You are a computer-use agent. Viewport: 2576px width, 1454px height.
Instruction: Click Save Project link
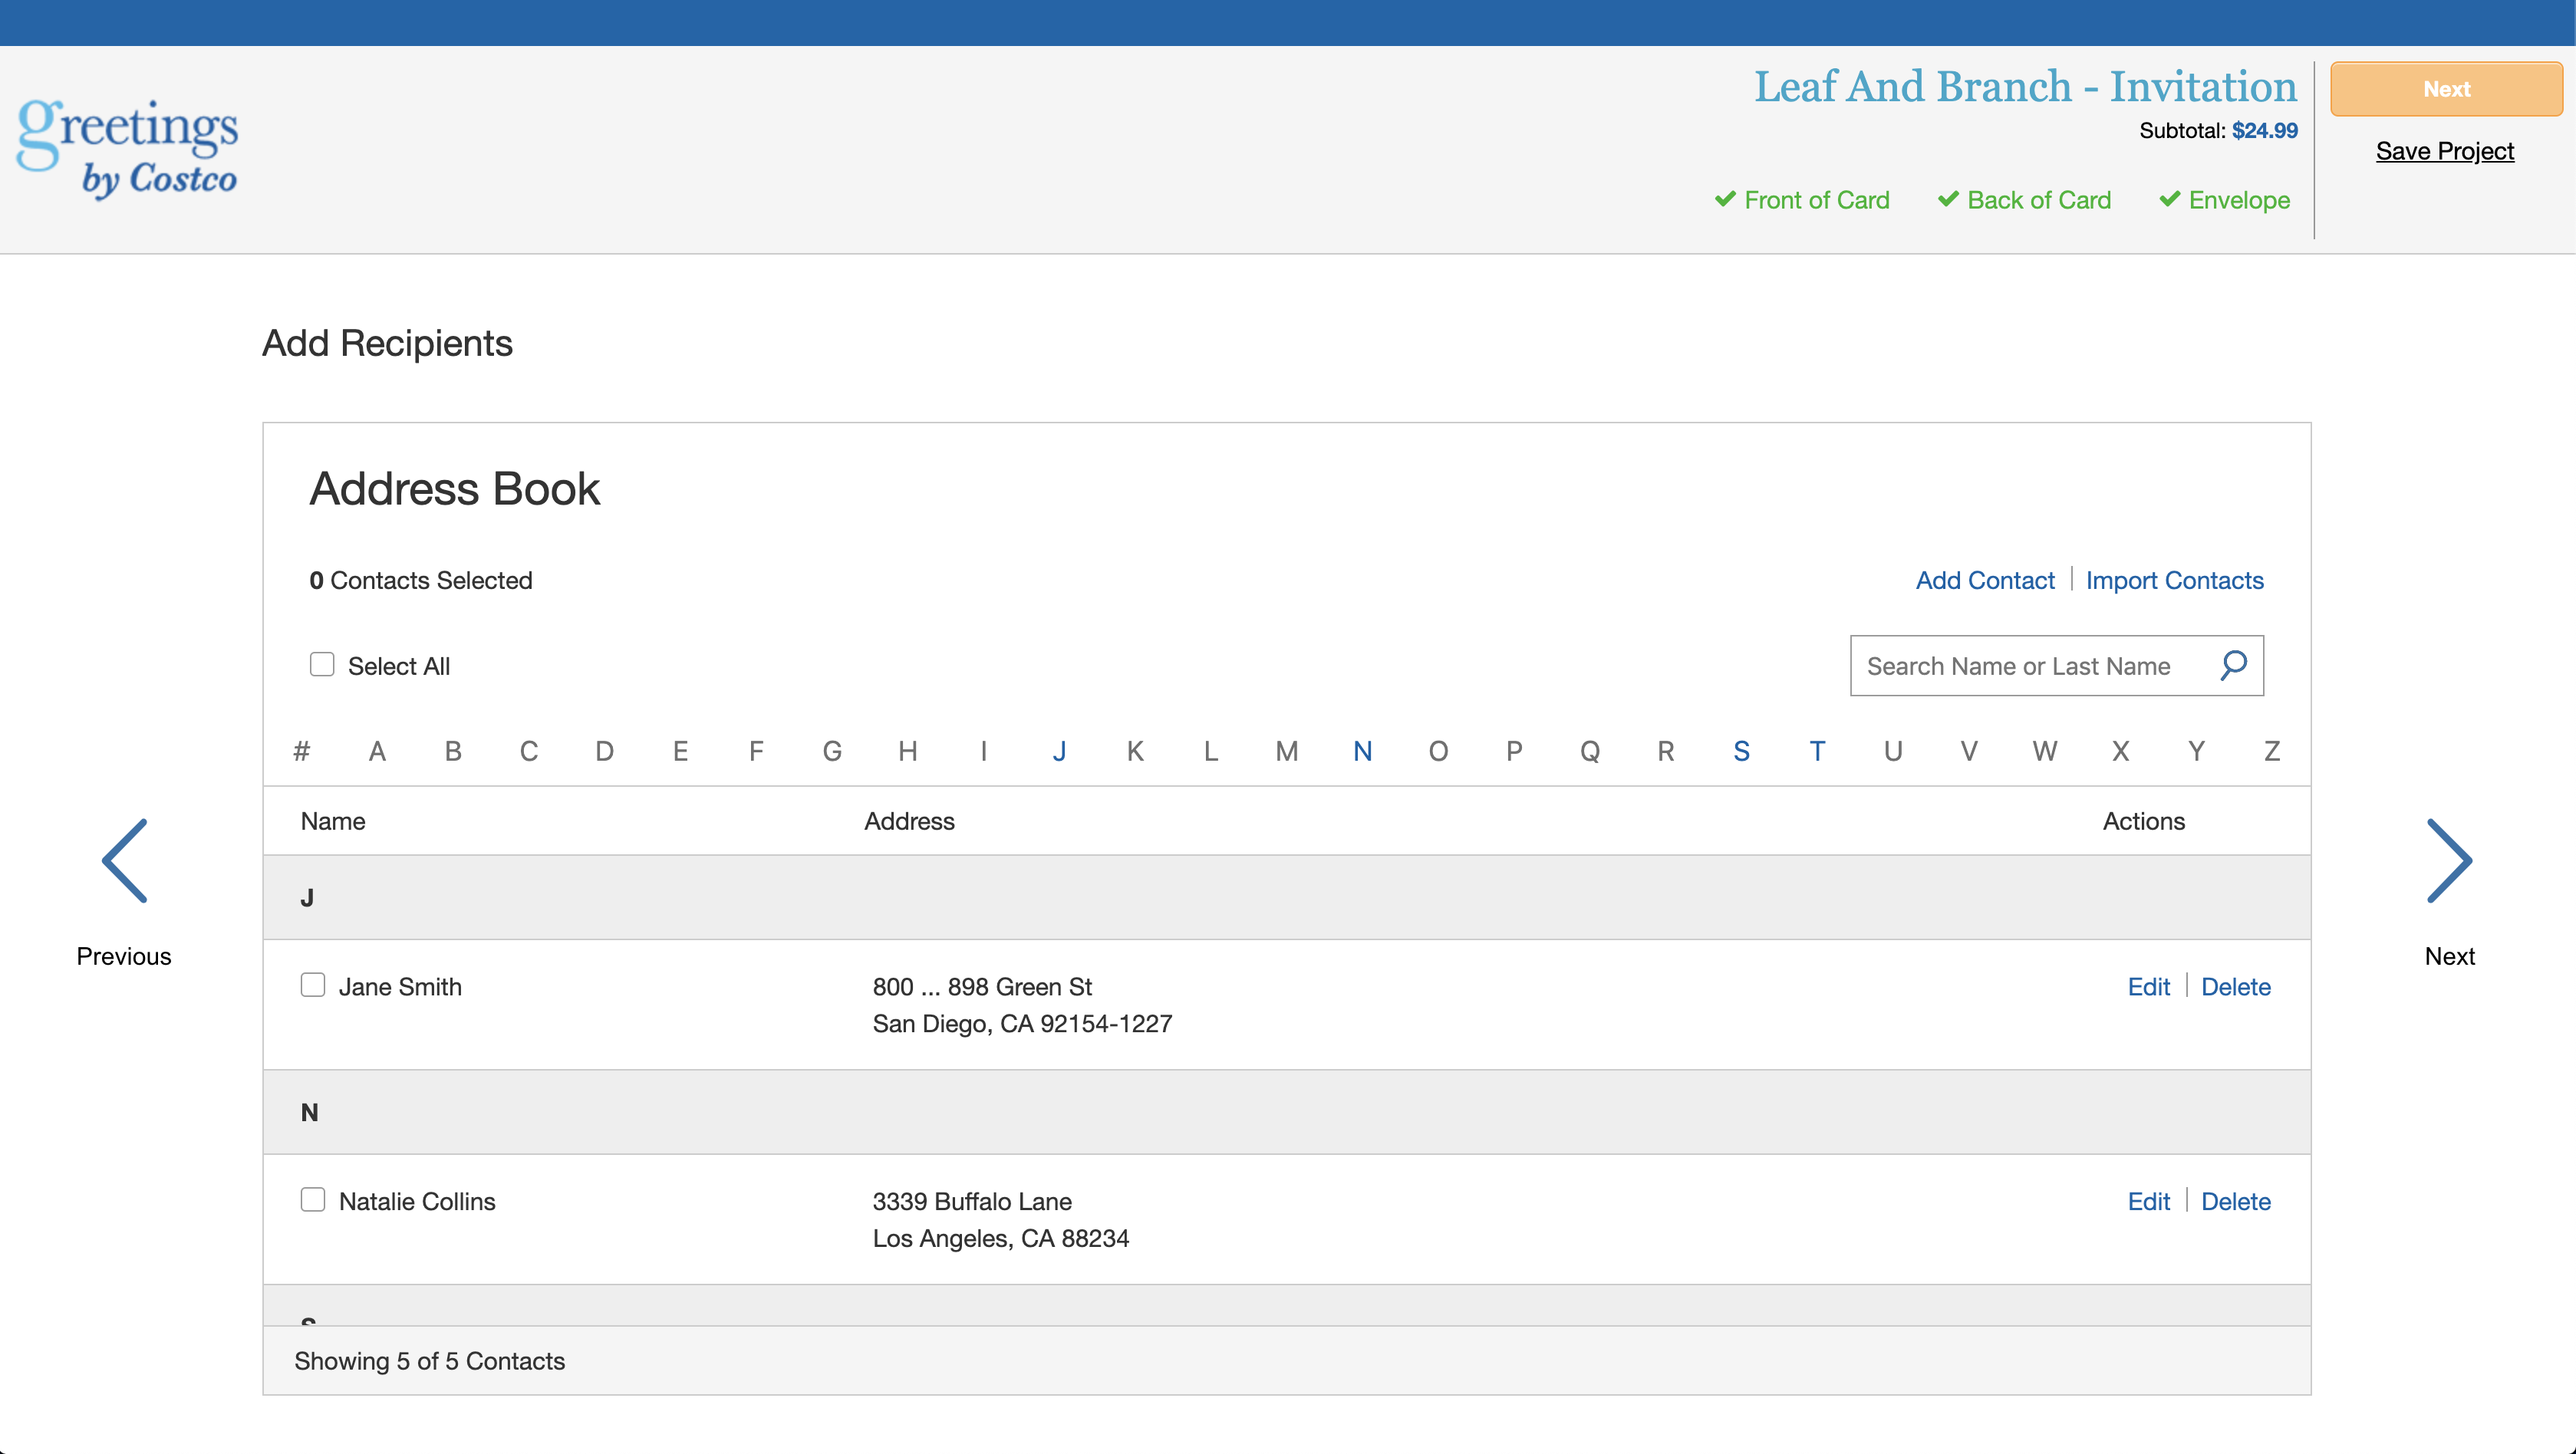pyautogui.click(x=2447, y=152)
